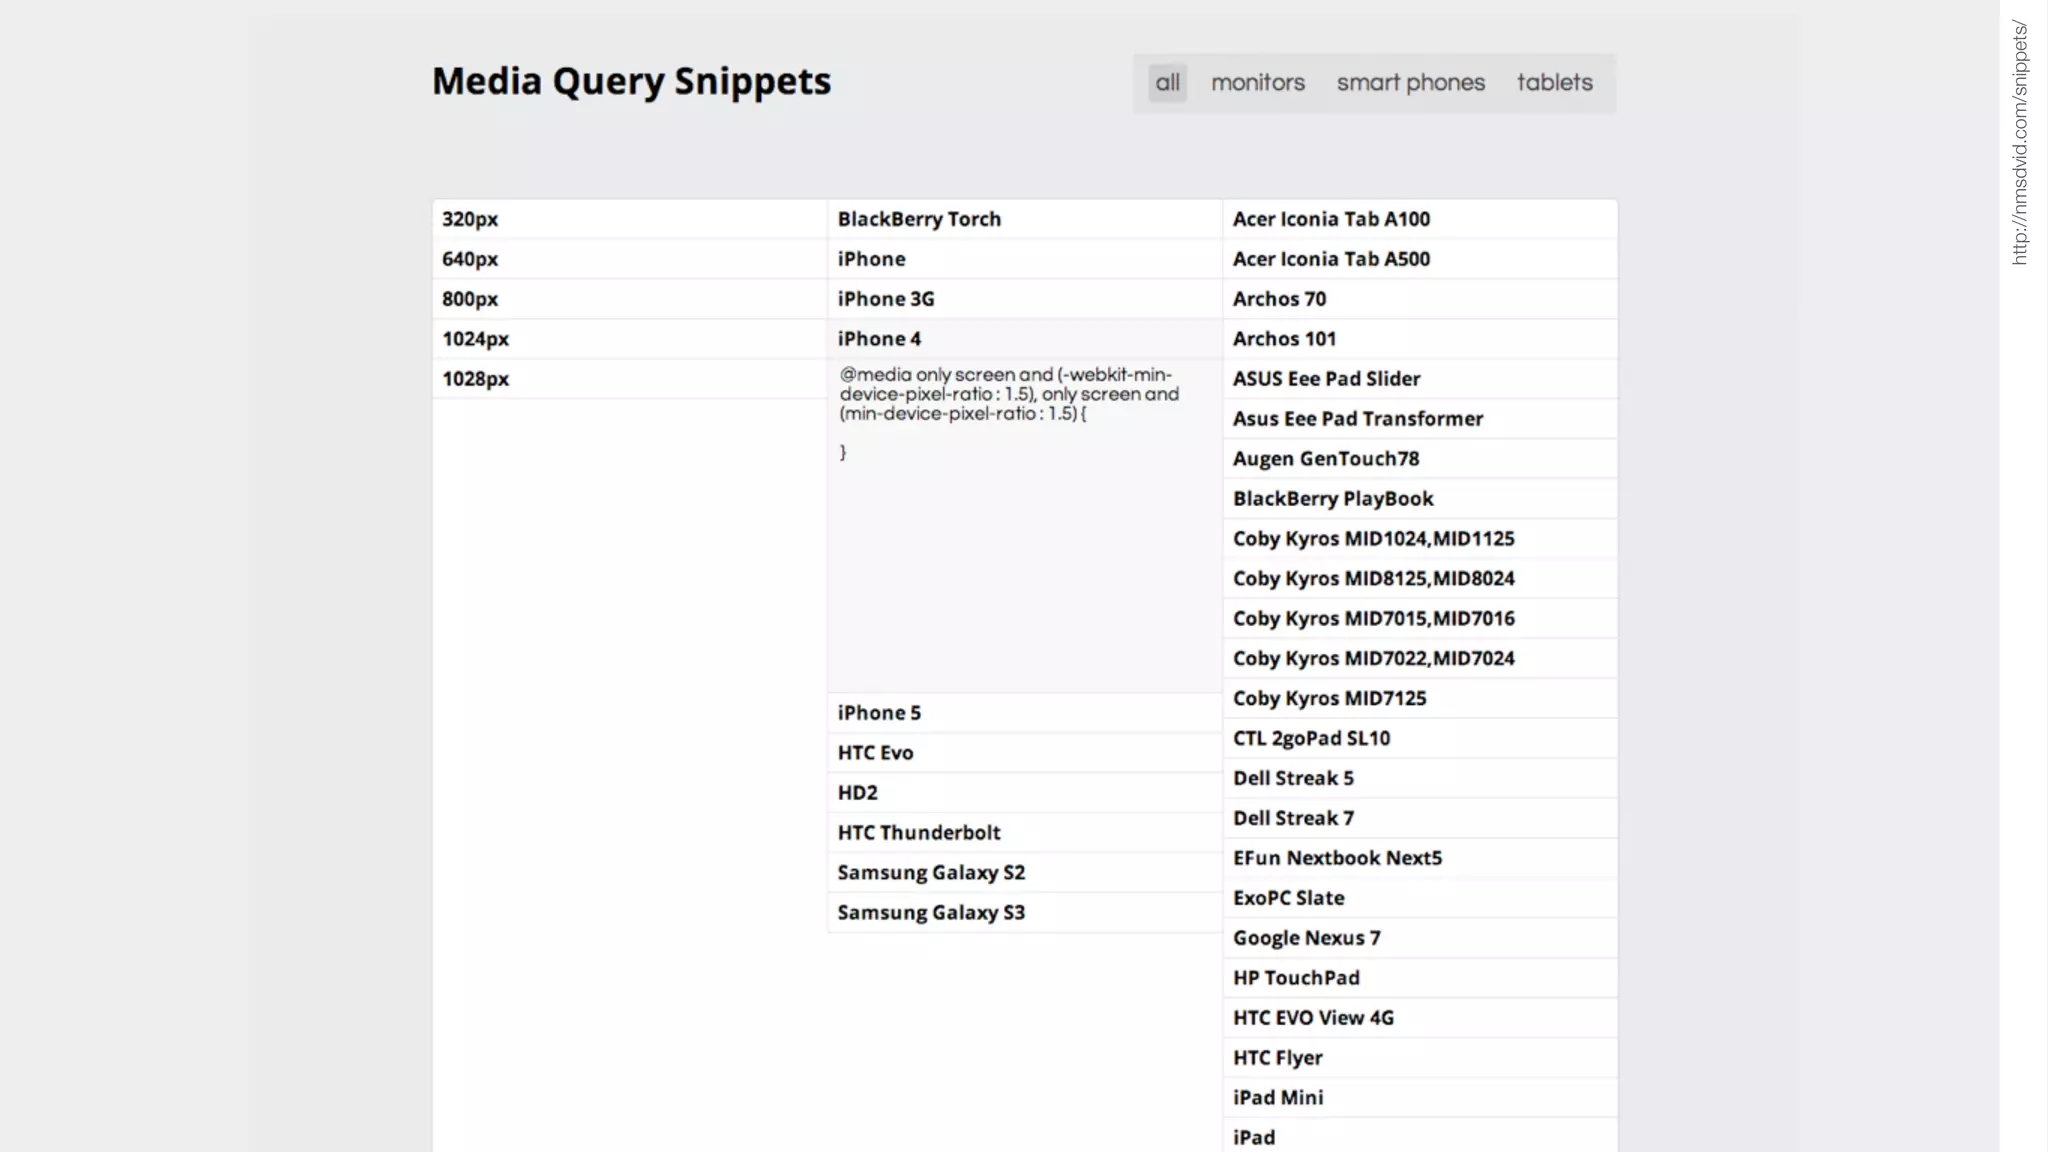Screen dimensions: 2048x1152
Task: Show only the tablets filter
Action: (x=1554, y=83)
